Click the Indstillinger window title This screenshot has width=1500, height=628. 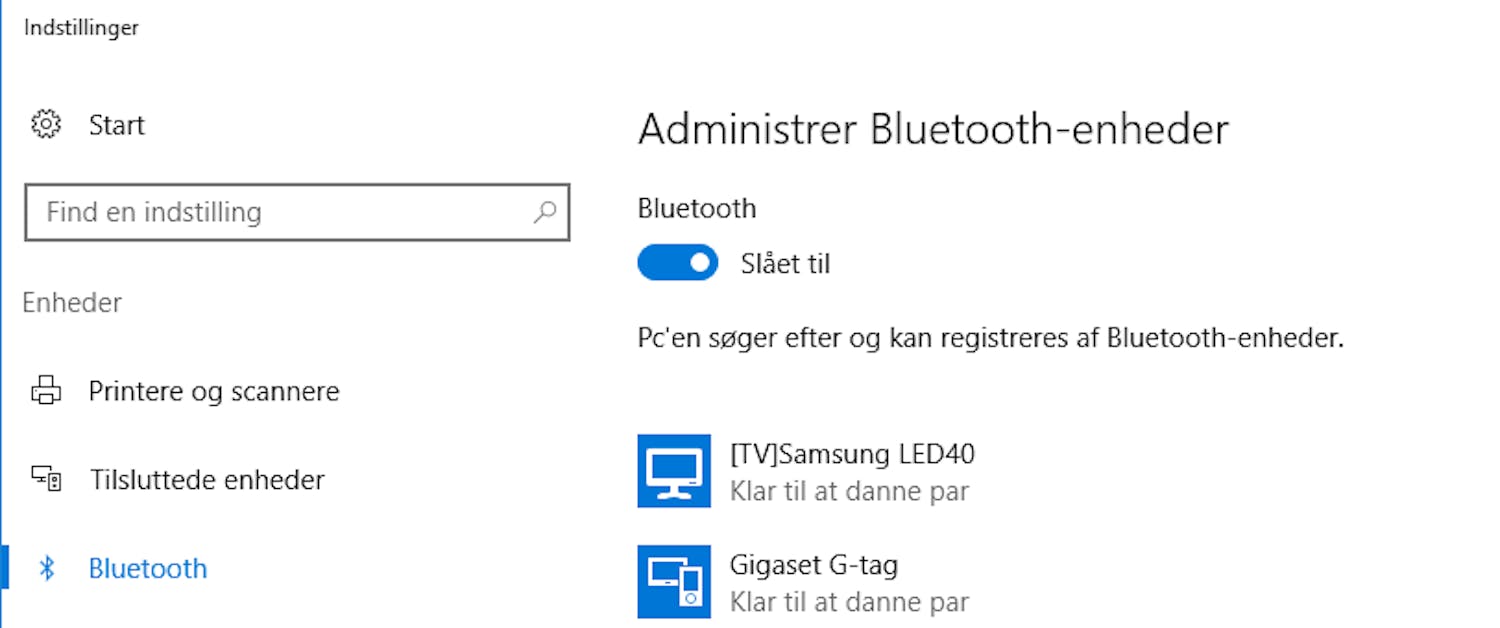81,27
